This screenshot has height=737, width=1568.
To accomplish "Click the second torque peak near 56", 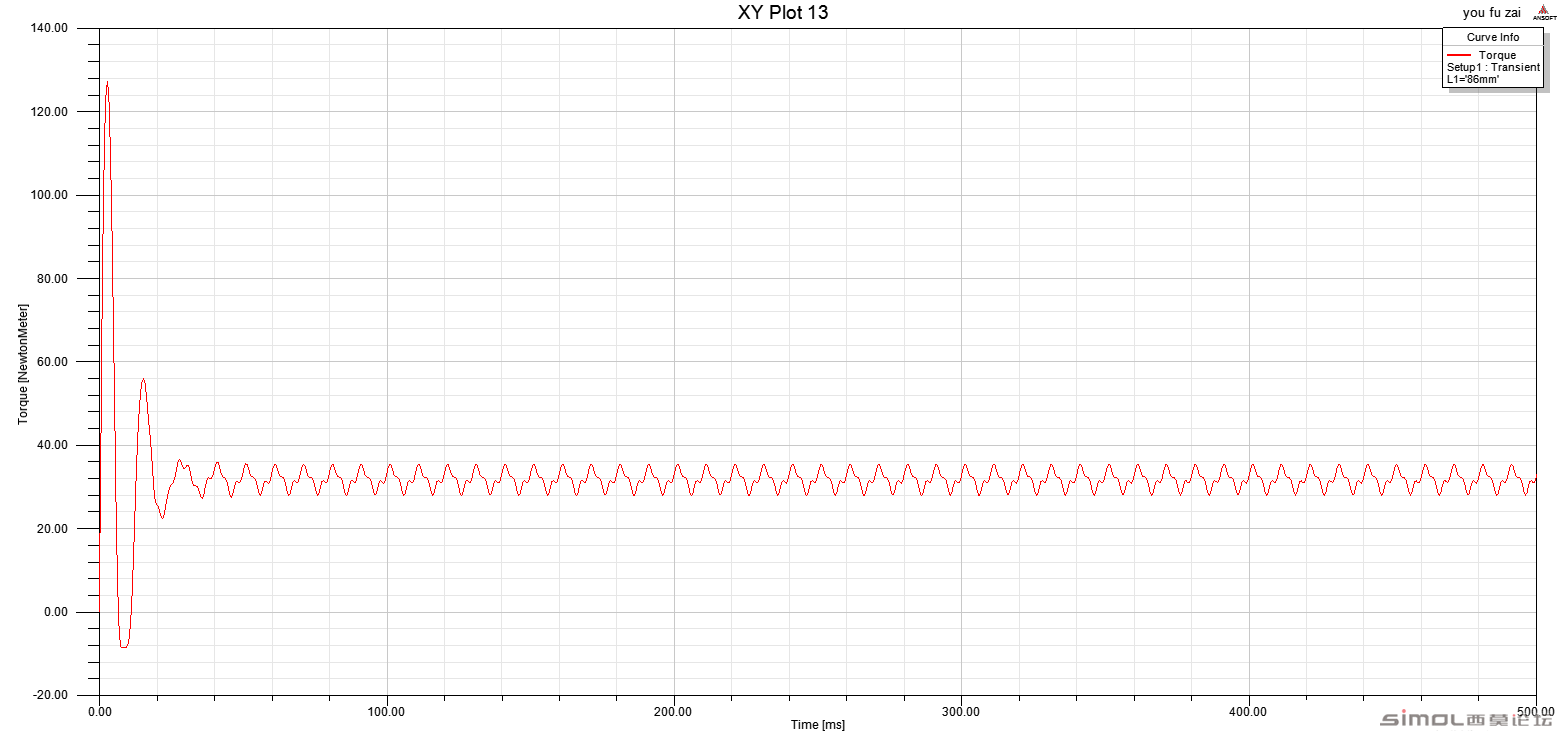I will 143,380.
